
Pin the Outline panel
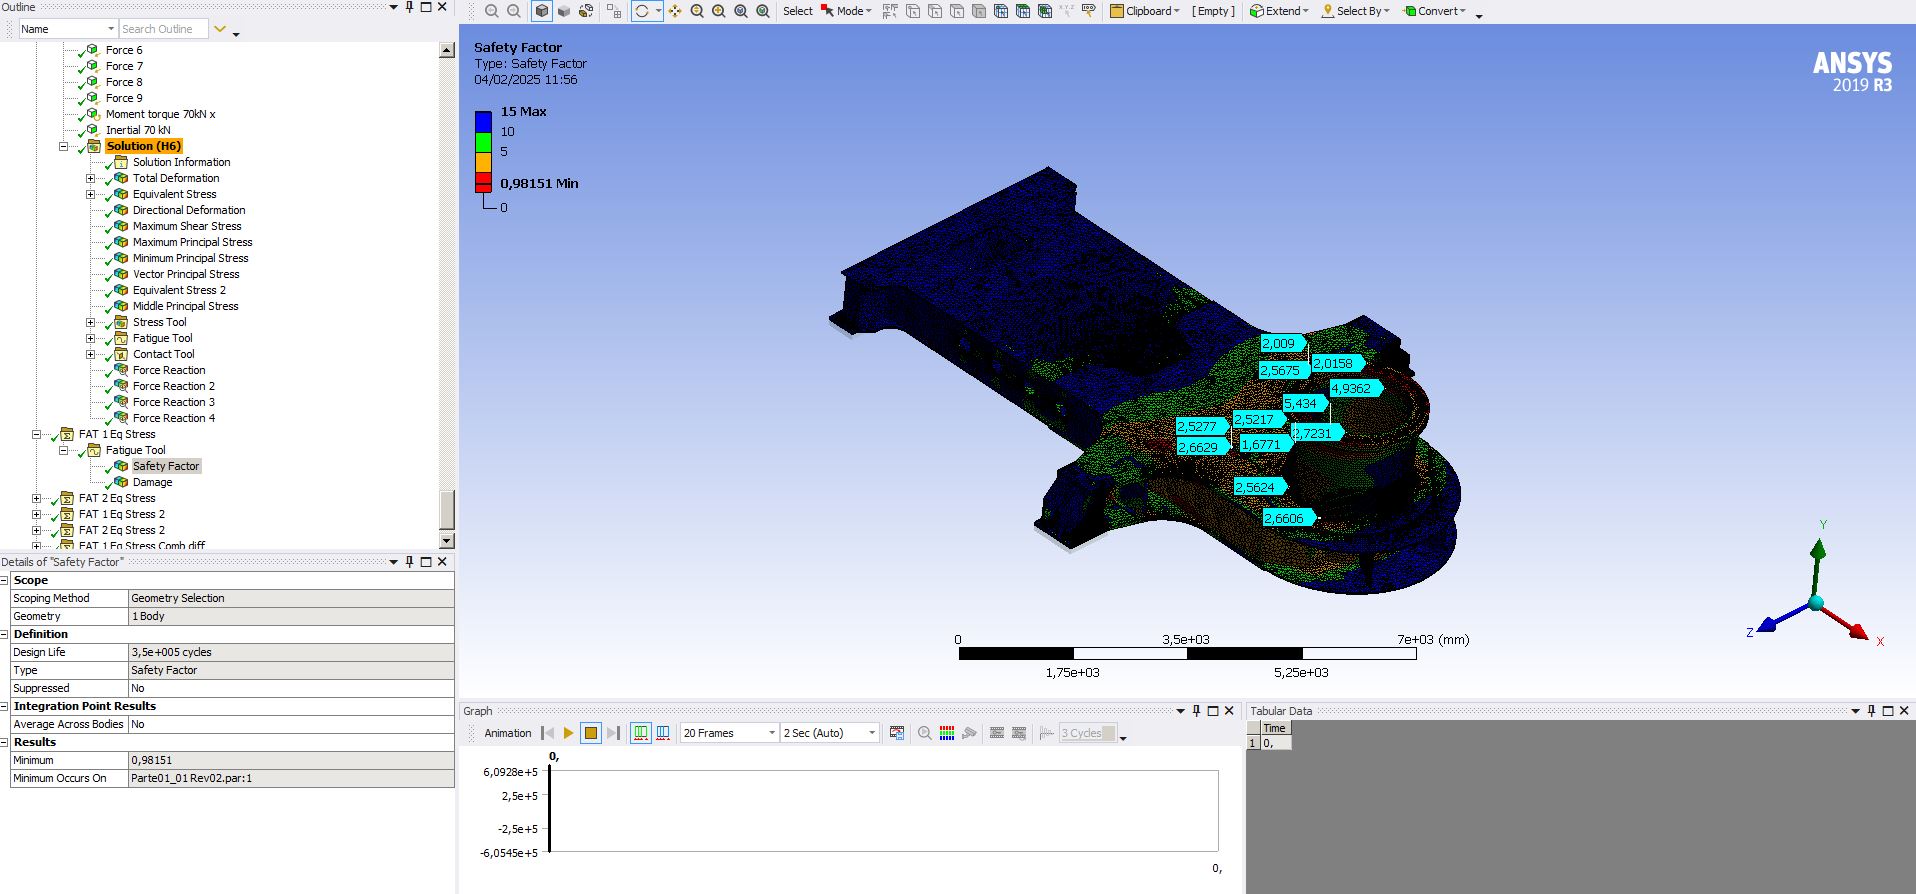[409, 7]
